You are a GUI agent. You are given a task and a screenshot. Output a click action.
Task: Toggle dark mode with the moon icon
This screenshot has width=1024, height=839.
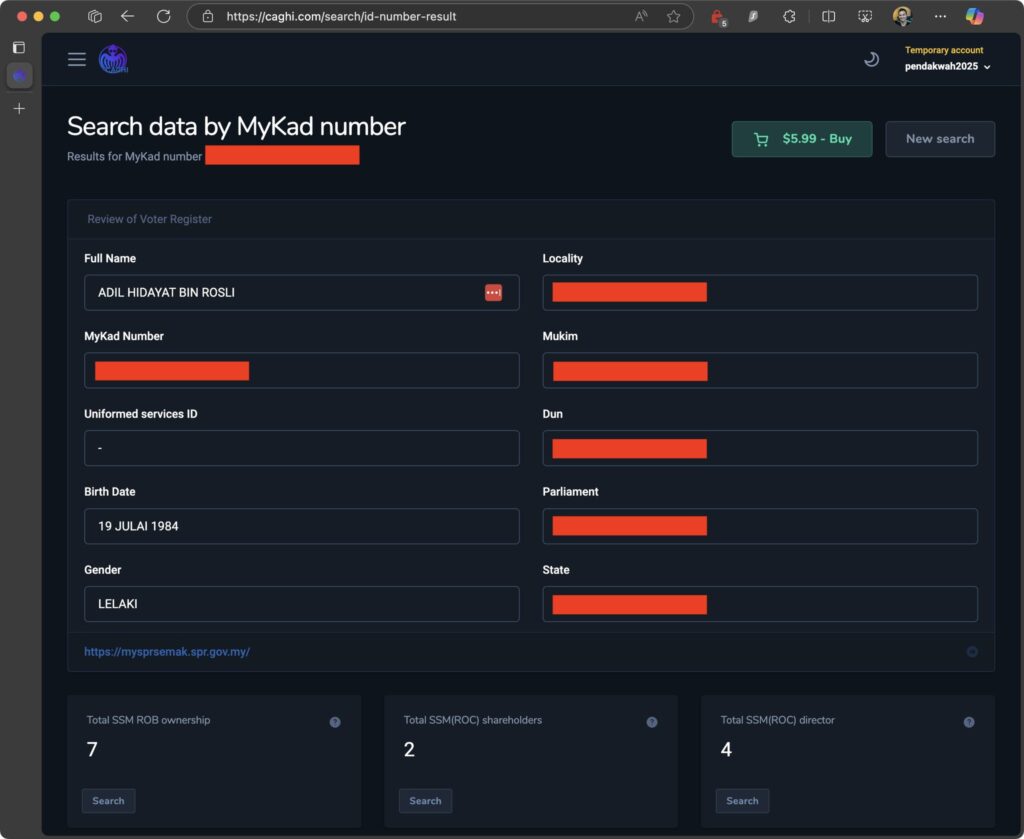point(871,60)
